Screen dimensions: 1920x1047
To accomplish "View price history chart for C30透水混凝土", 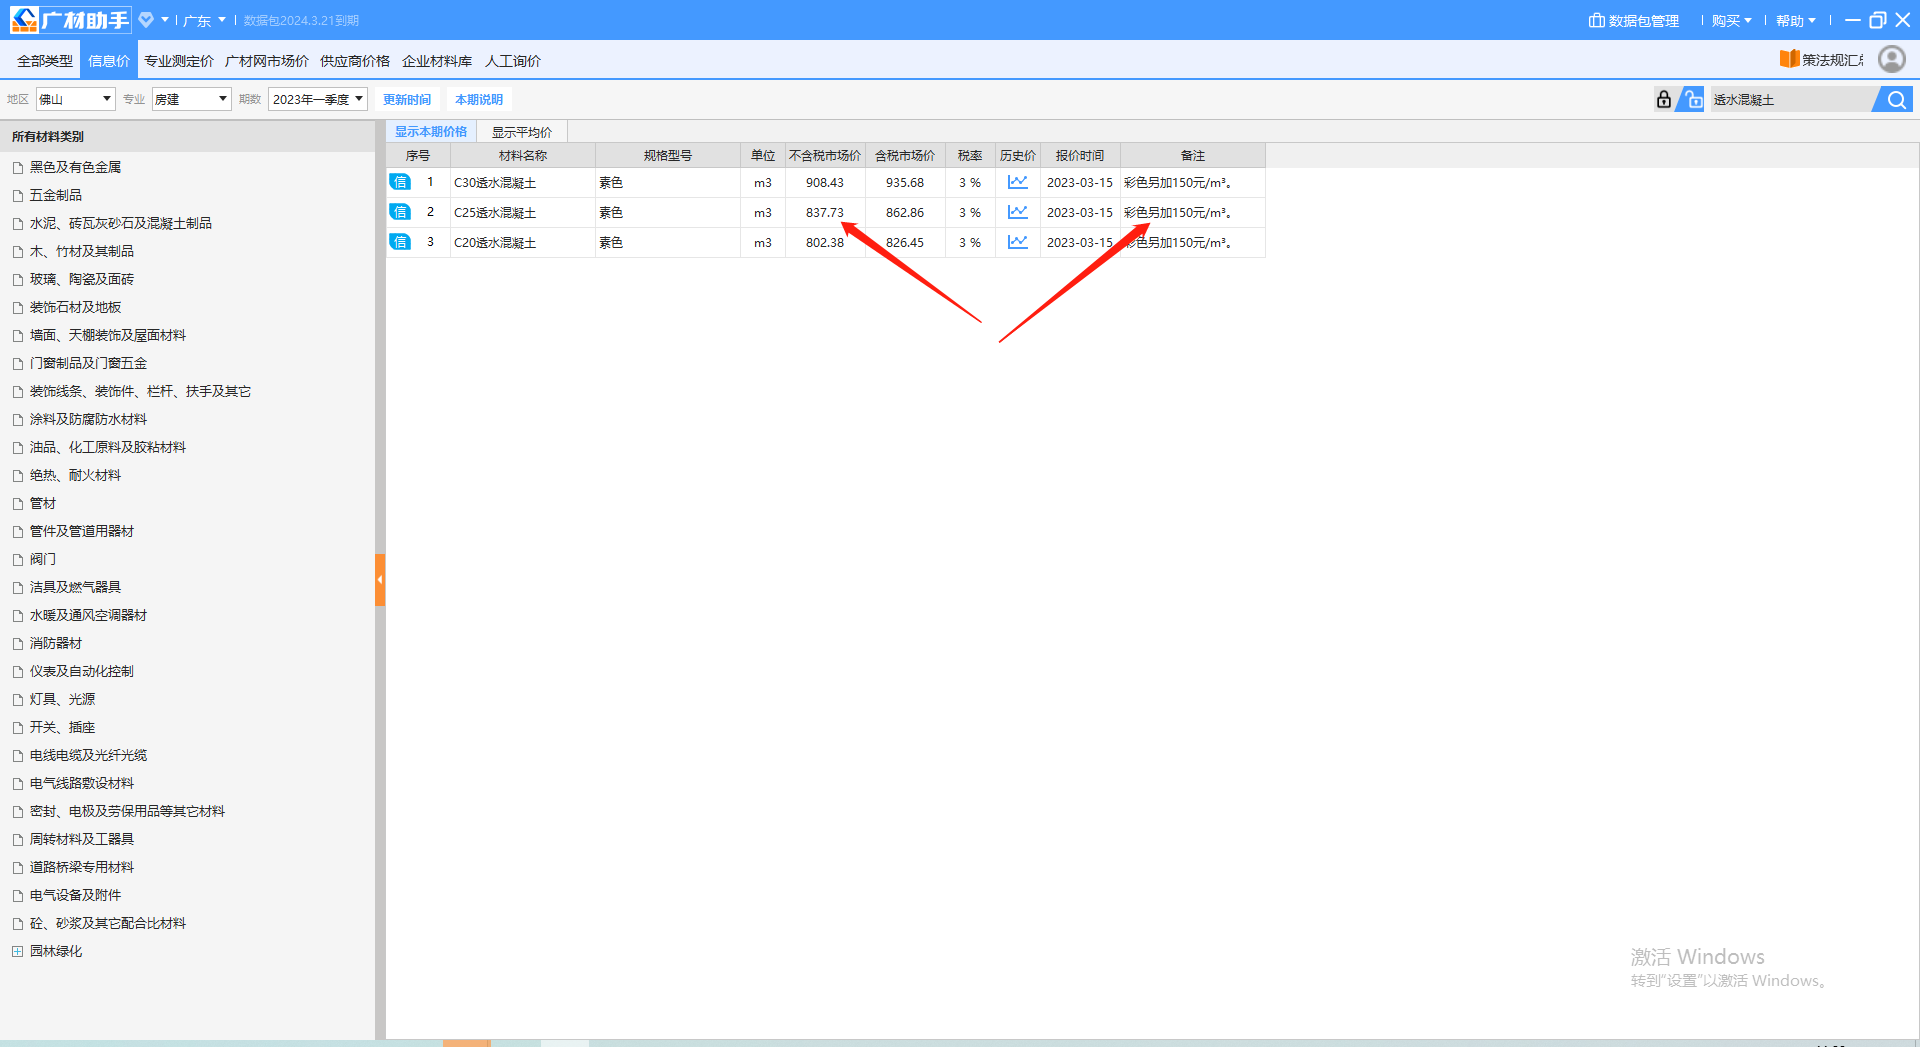I will [1017, 182].
